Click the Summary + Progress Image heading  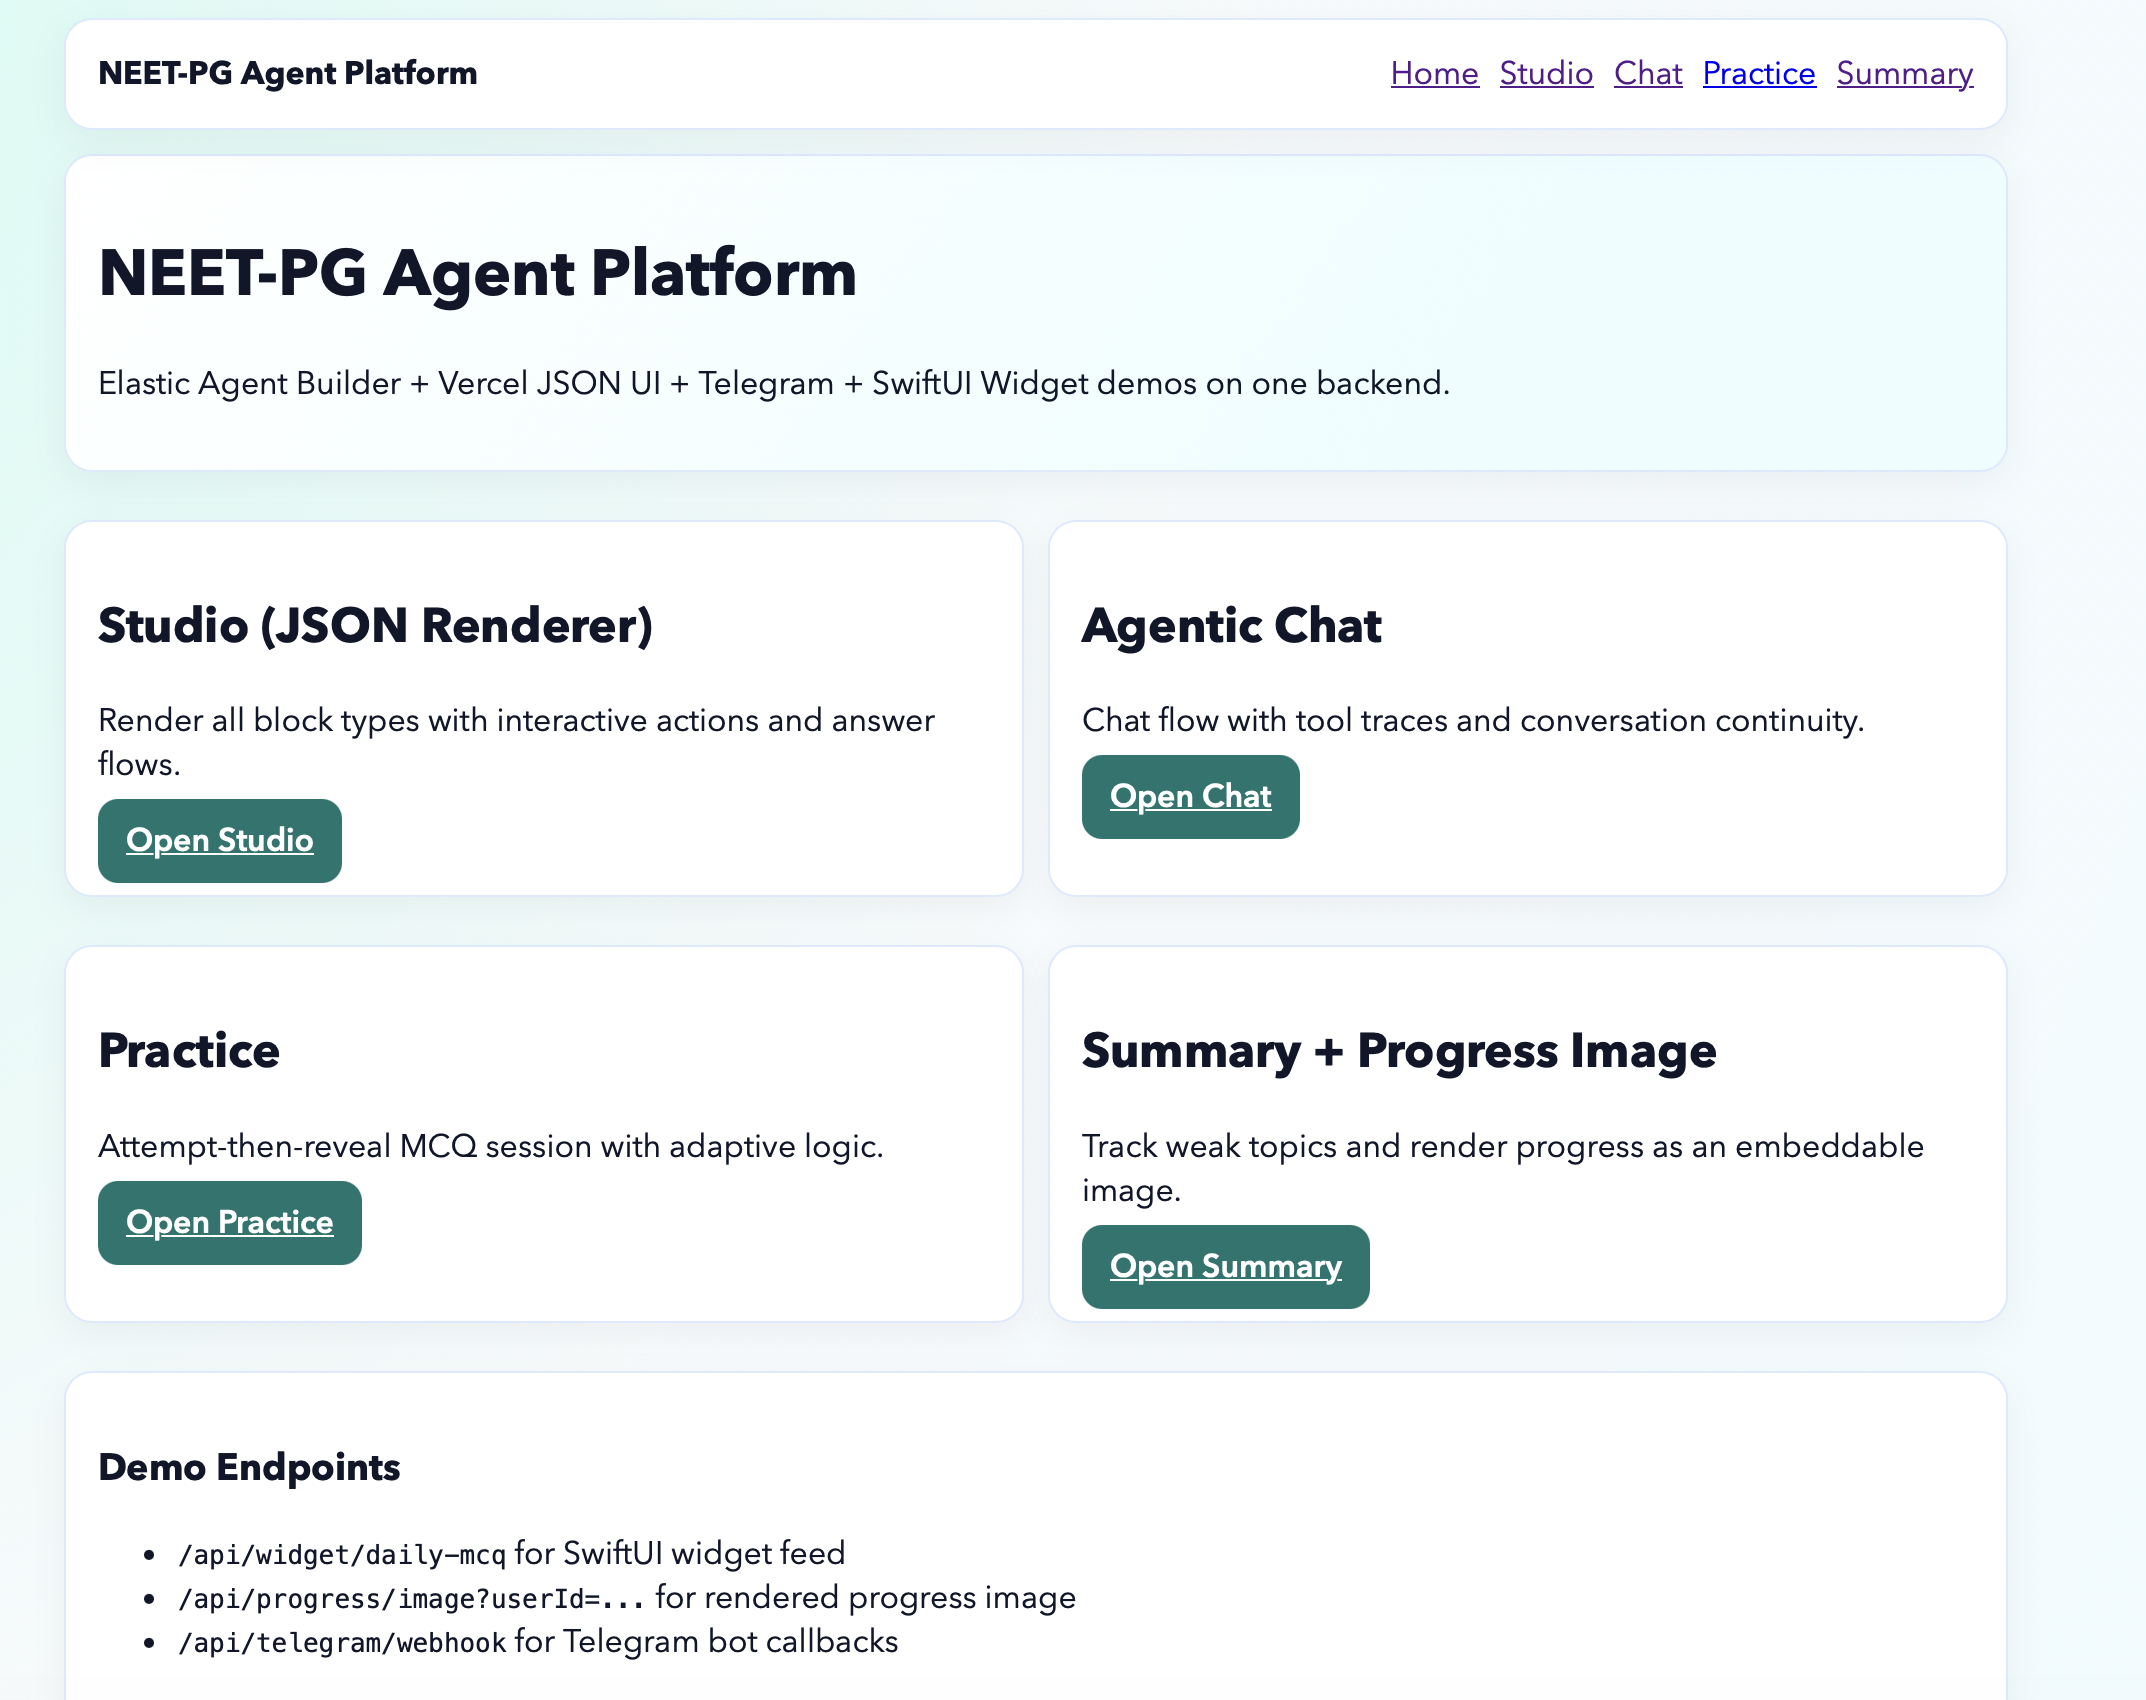pos(1398,1051)
